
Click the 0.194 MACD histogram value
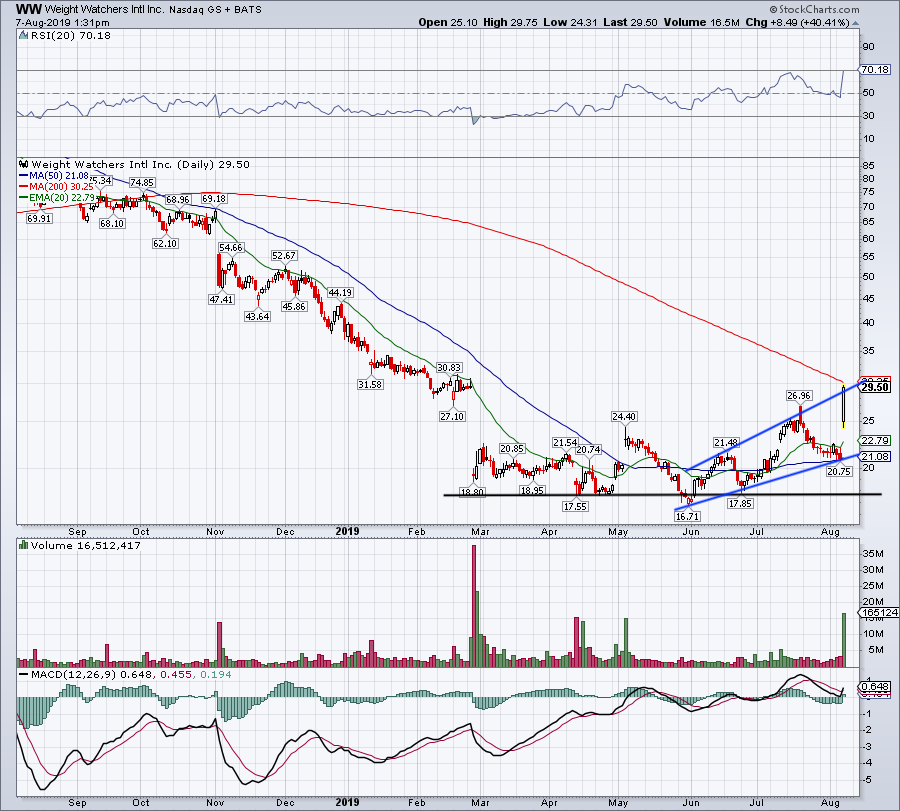[216, 674]
